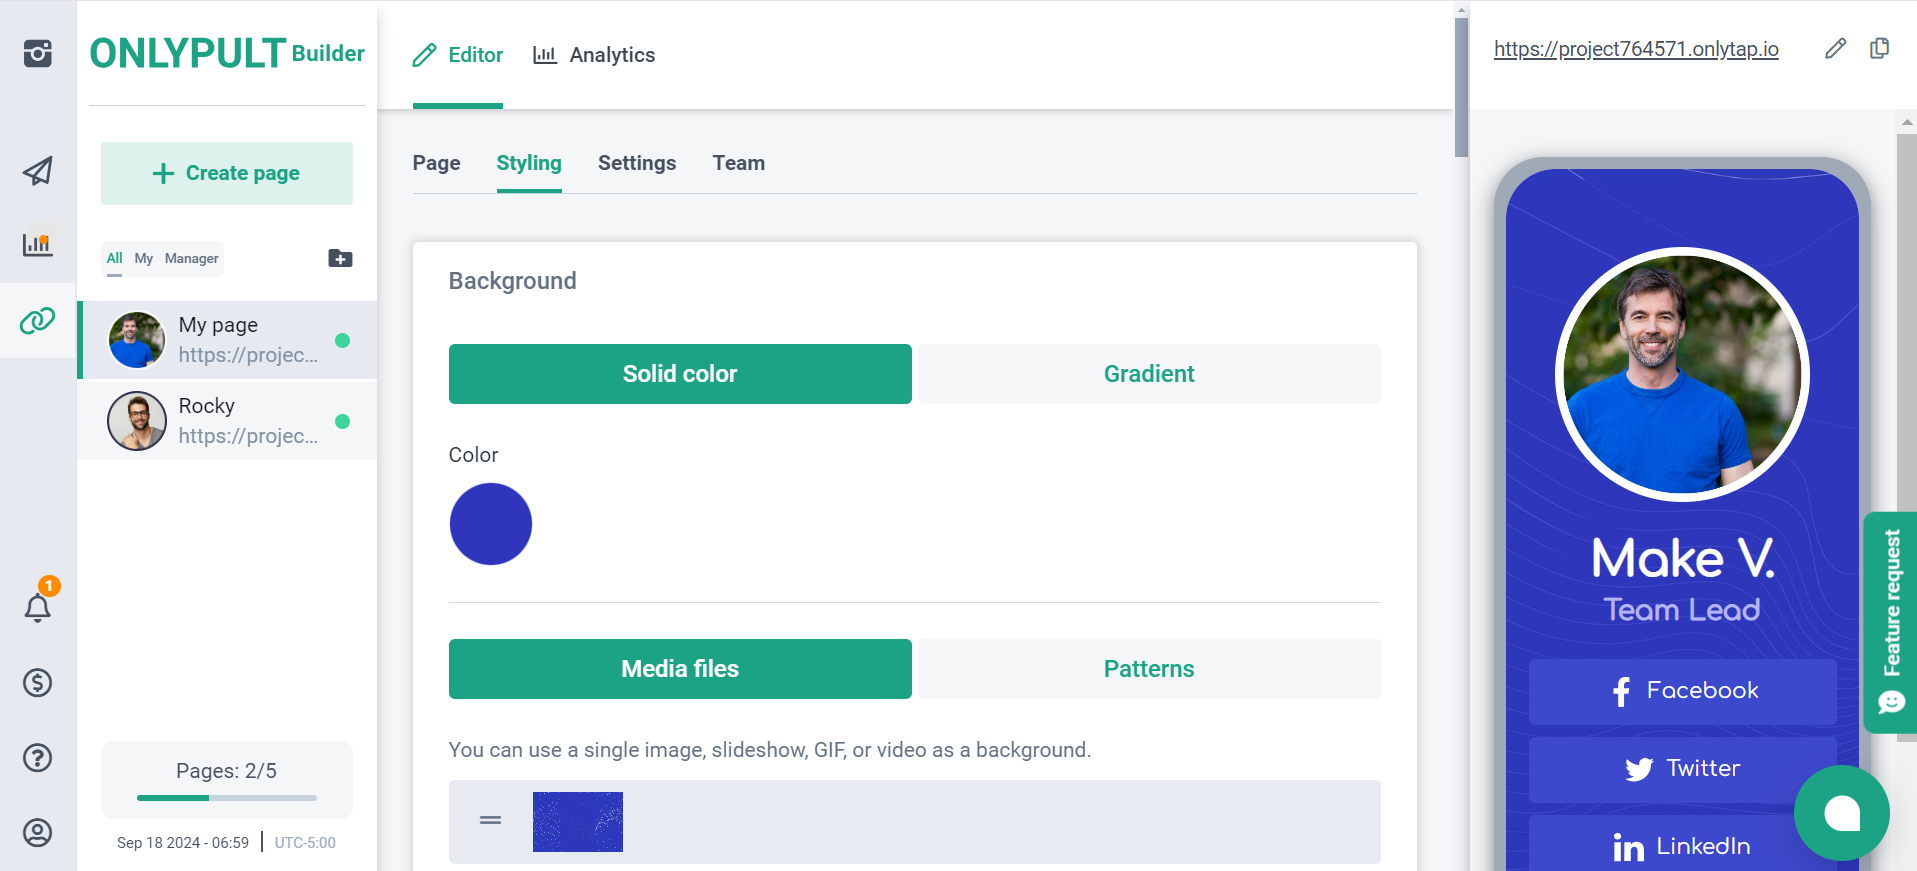This screenshot has height=871, width=1917.
Task: Copy the project link
Action: (1880, 49)
